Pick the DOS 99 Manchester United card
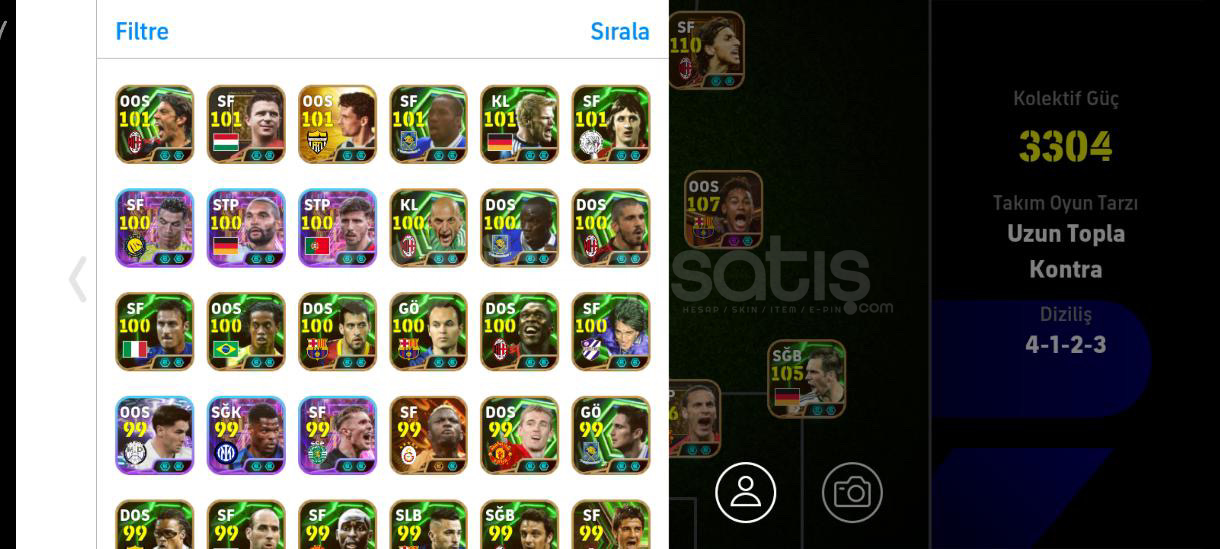1220x549 pixels. (519, 436)
